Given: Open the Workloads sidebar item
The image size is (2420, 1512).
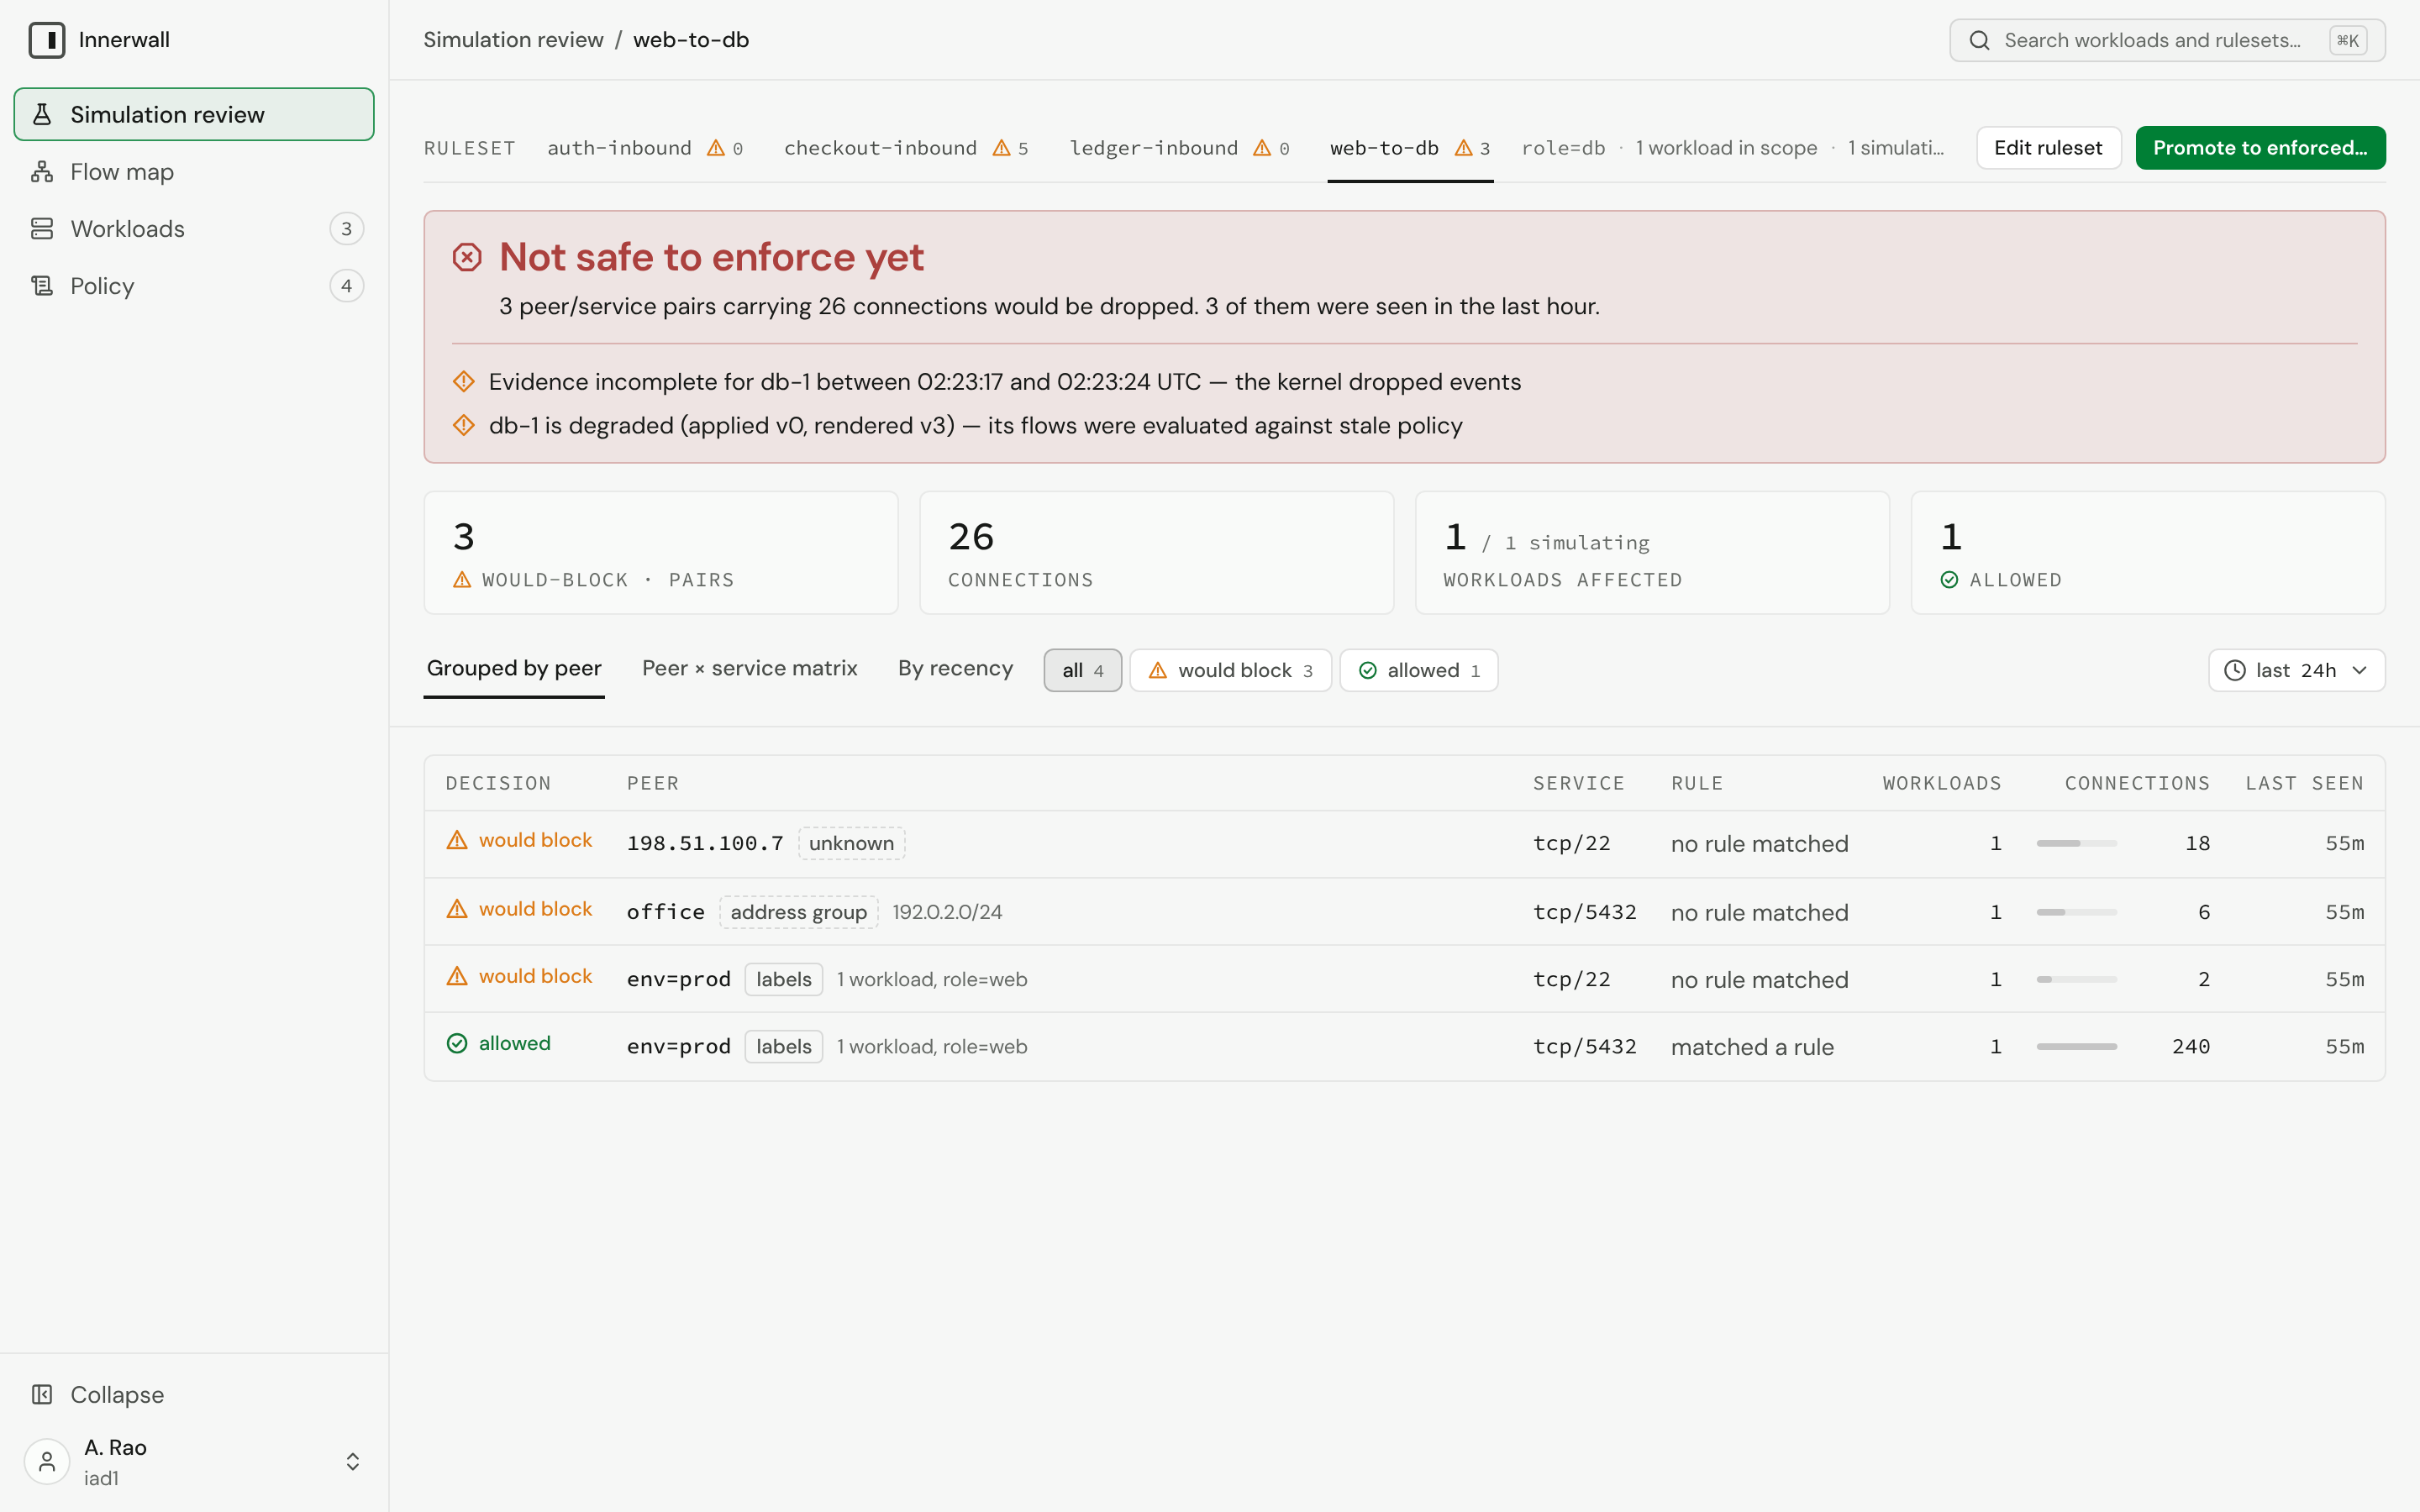Looking at the screenshot, I should [194, 229].
